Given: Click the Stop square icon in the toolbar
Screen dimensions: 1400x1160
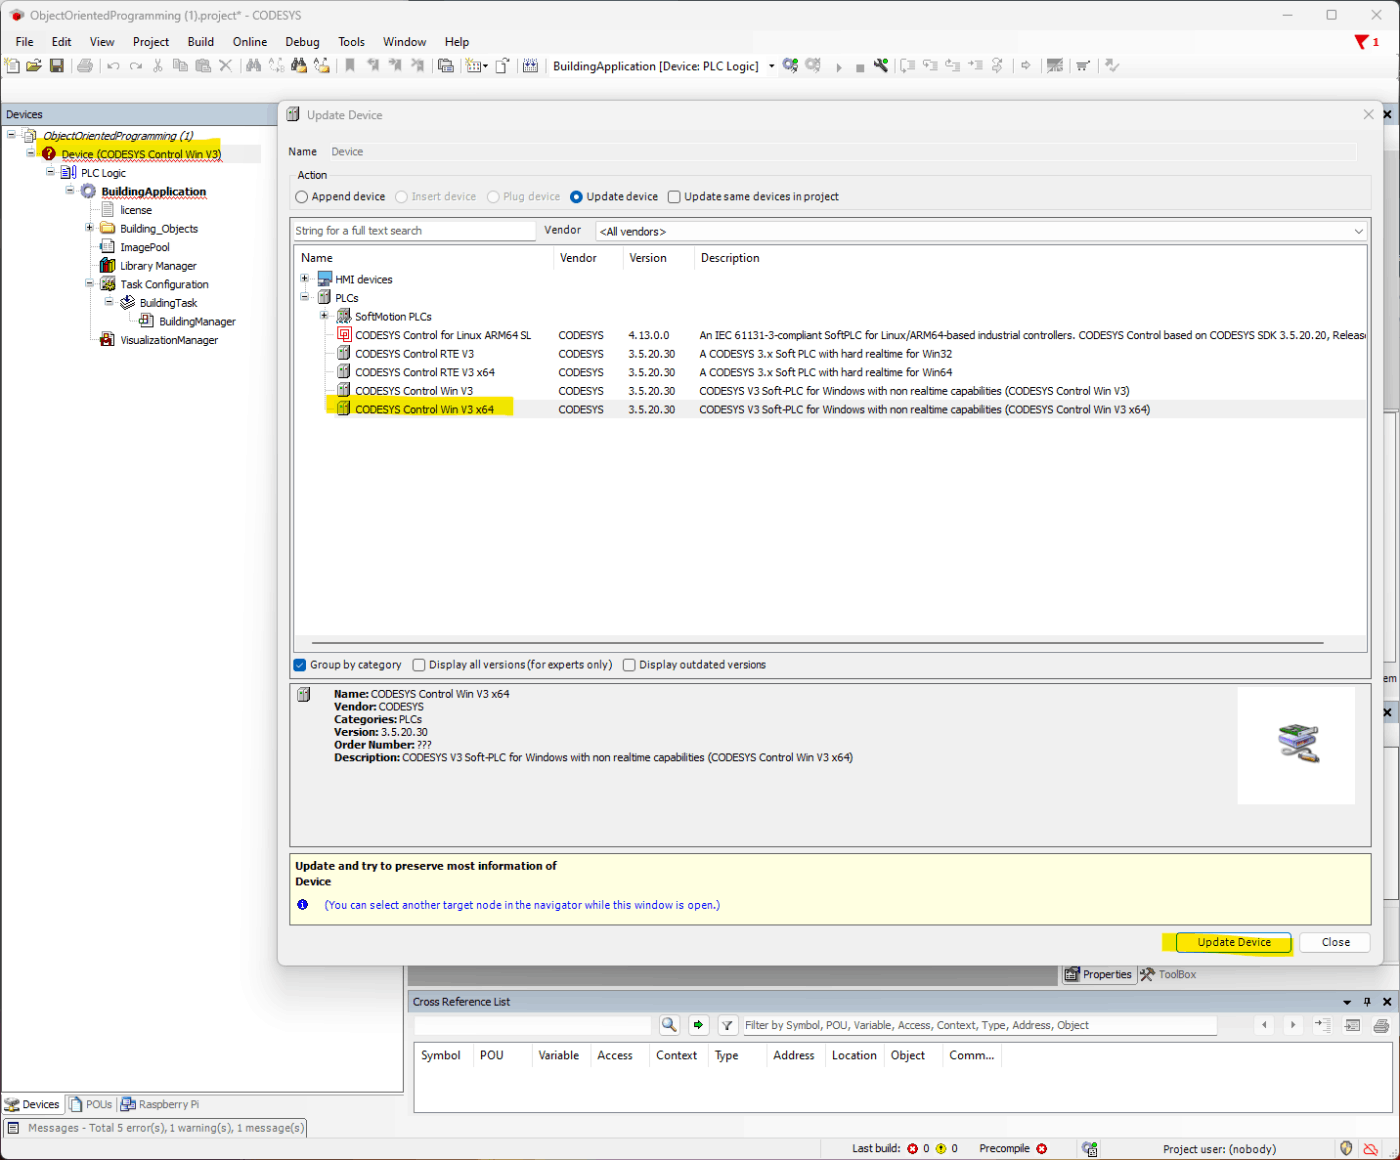Looking at the screenshot, I should 859,67.
